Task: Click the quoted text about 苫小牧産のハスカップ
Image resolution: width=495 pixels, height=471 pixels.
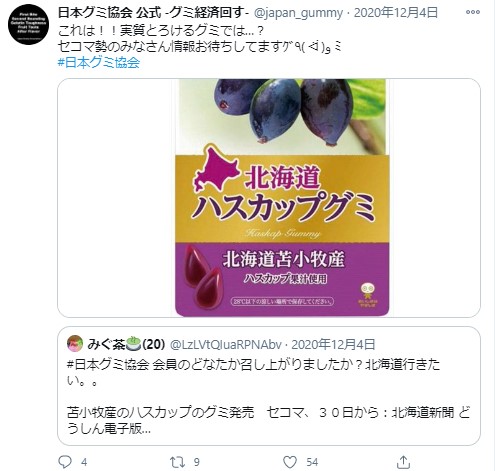Action: coord(269,420)
